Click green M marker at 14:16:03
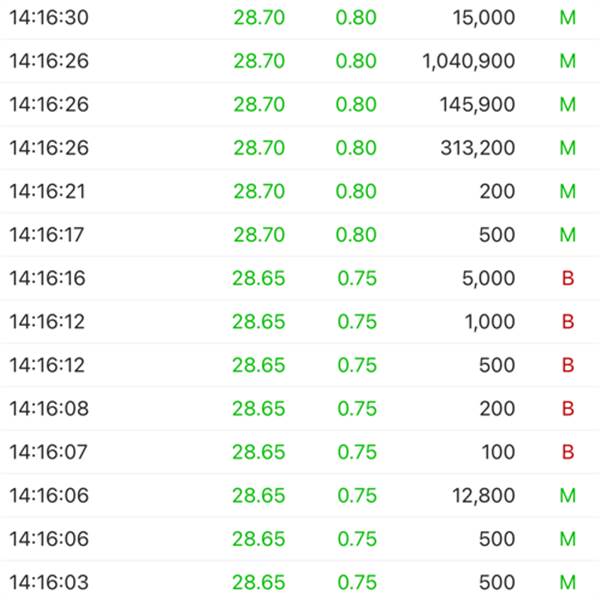The width and height of the screenshot is (600, 600). pos(568,582)
